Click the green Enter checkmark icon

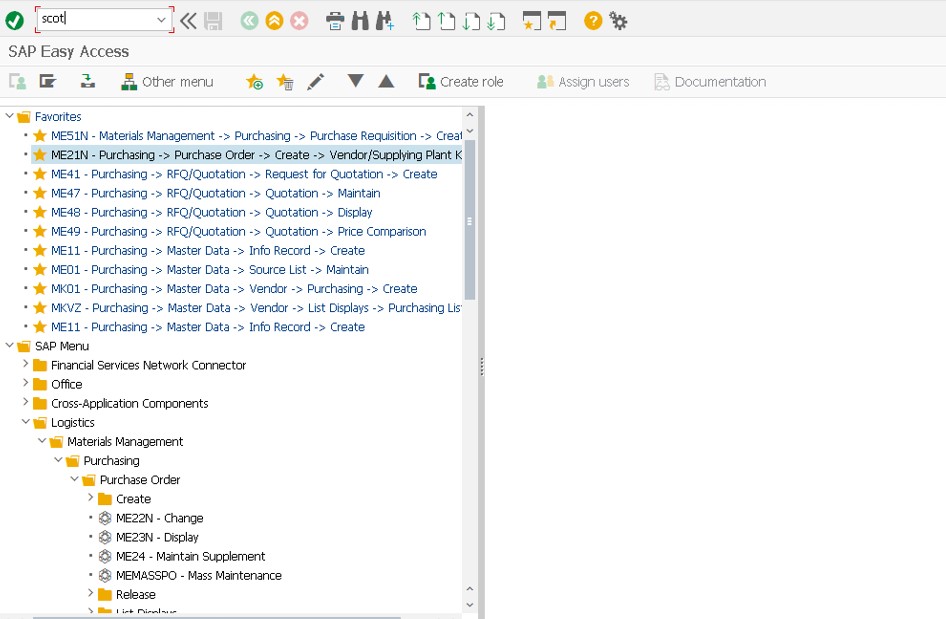point(14,21)
